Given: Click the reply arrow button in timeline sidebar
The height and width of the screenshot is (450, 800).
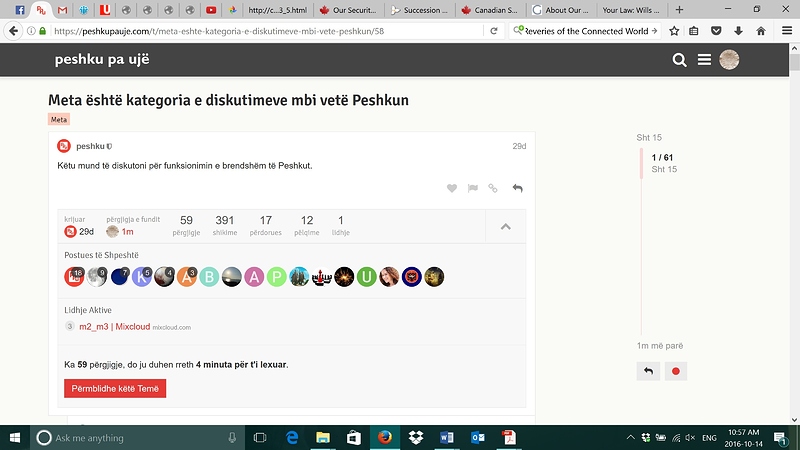Looking at the screenshot, I should tap(648, 371).
